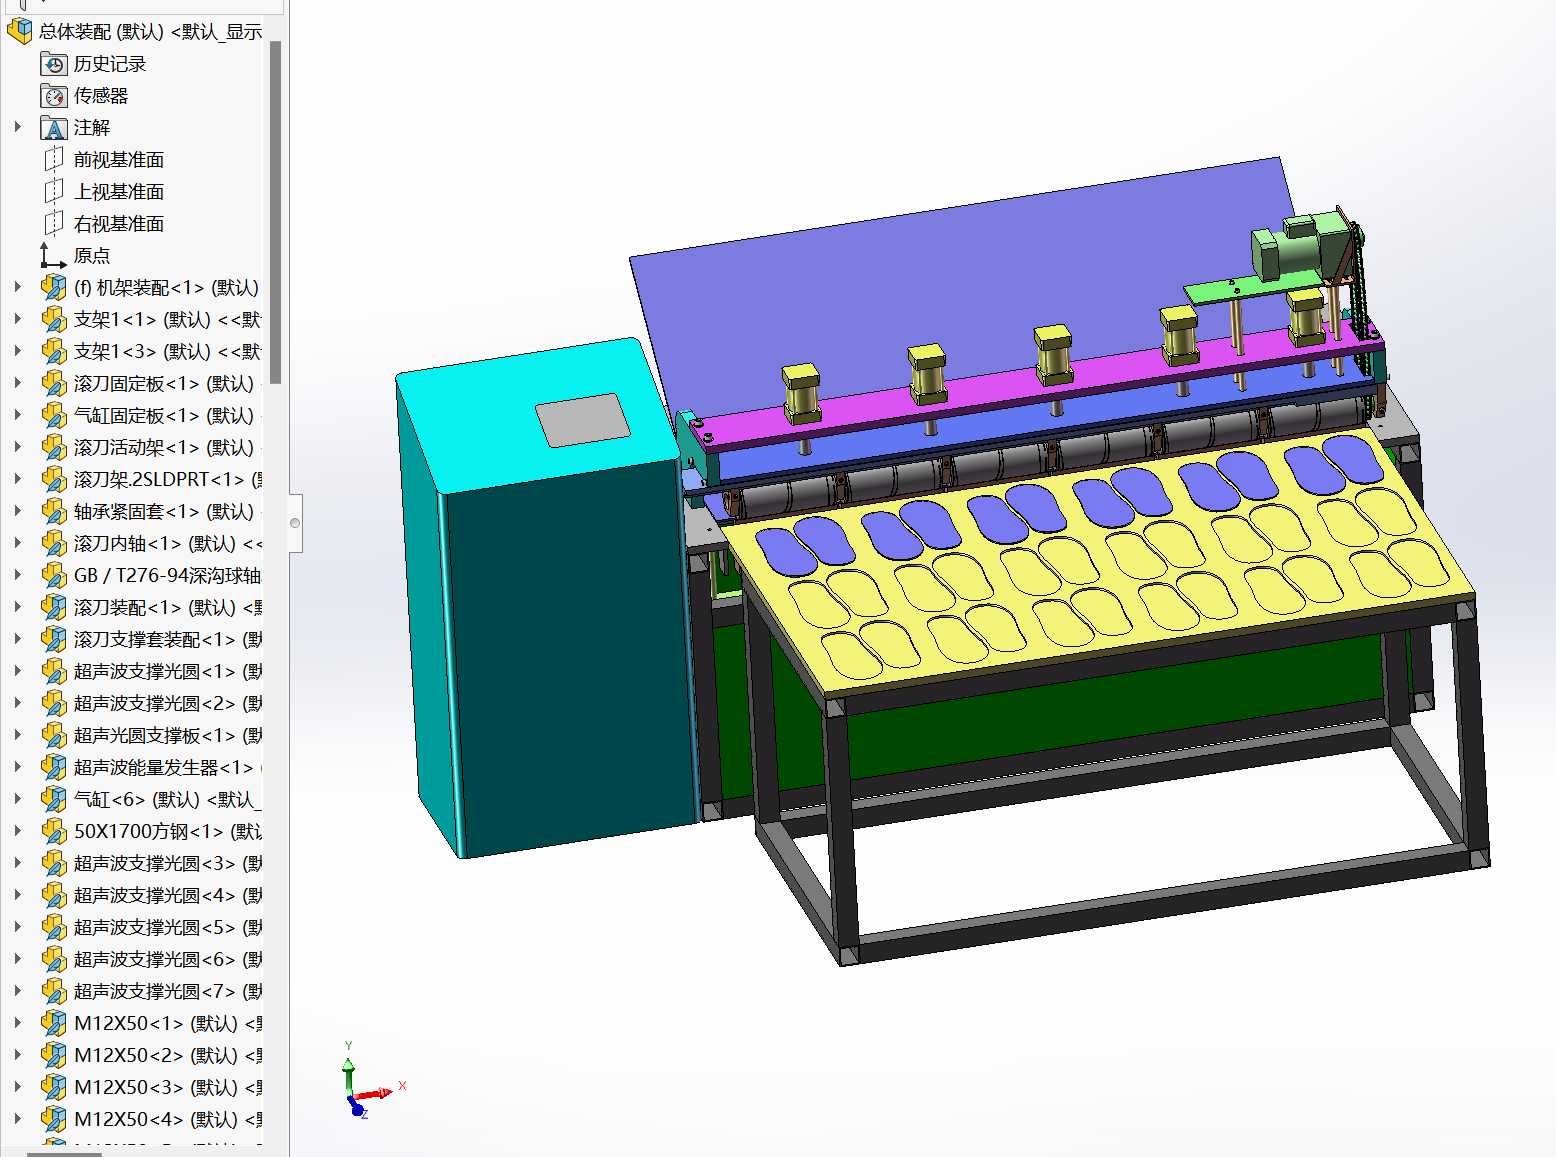The image size is (1556, 1157).
Task: Click the 气缸<6> component icon
Action: point(53,800)
